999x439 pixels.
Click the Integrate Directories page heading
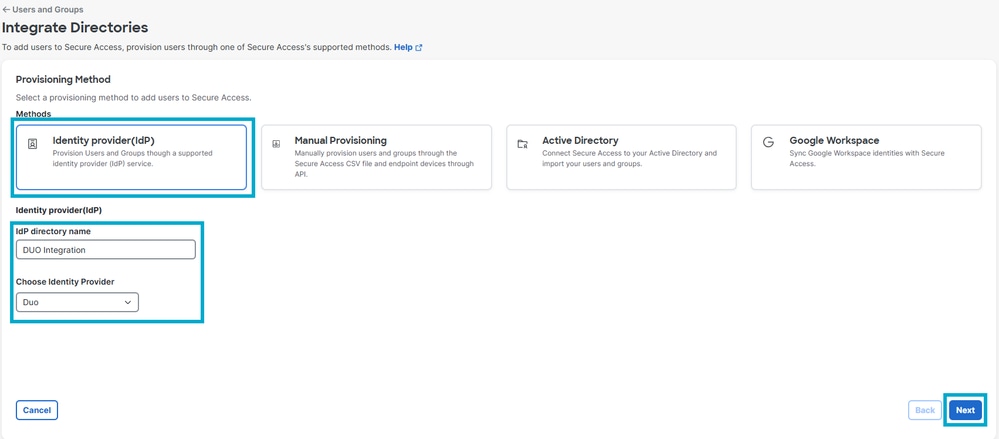pyautogui.click(x=75, y=28)
